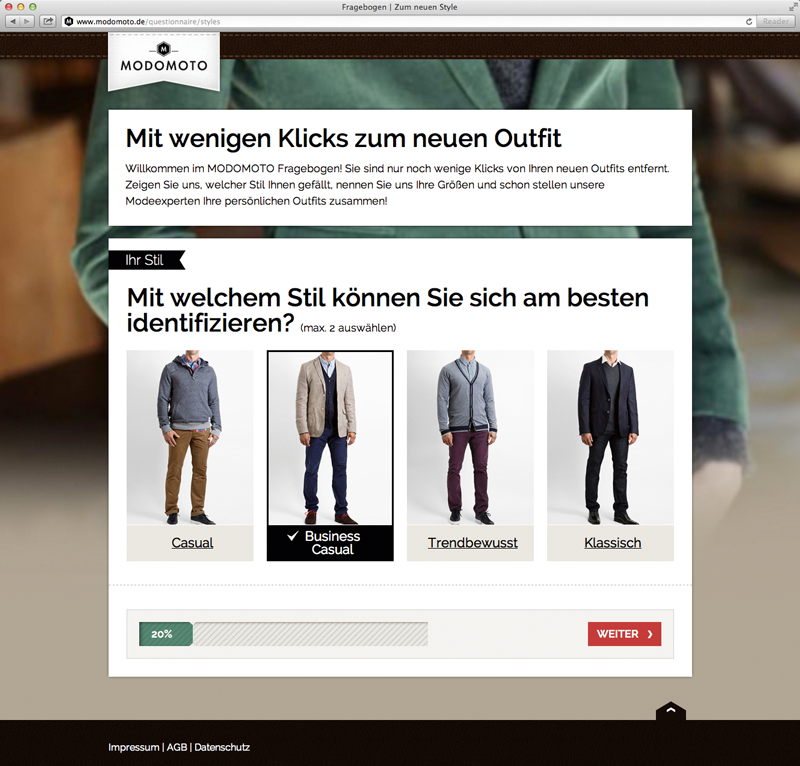Continue with the red WEITER button

pos(624,634)
